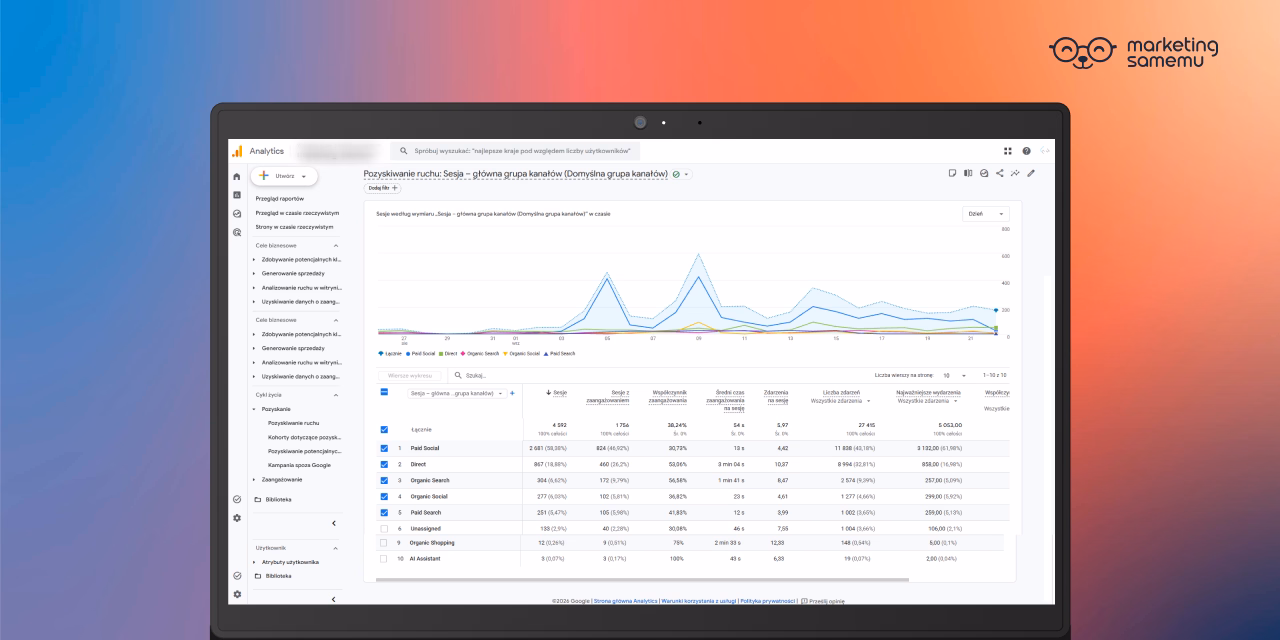Open the Insights sparkline icon
Screen dimensions: 1280x640
[1015, 173]
